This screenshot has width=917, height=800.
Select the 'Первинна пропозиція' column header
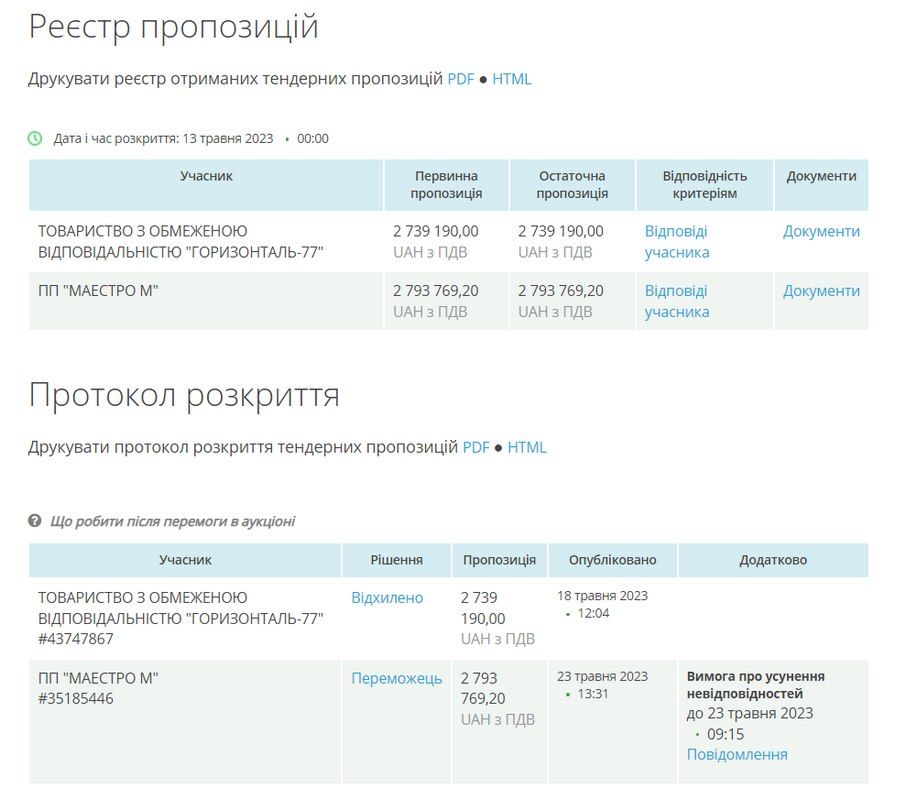tap(444, 184)
